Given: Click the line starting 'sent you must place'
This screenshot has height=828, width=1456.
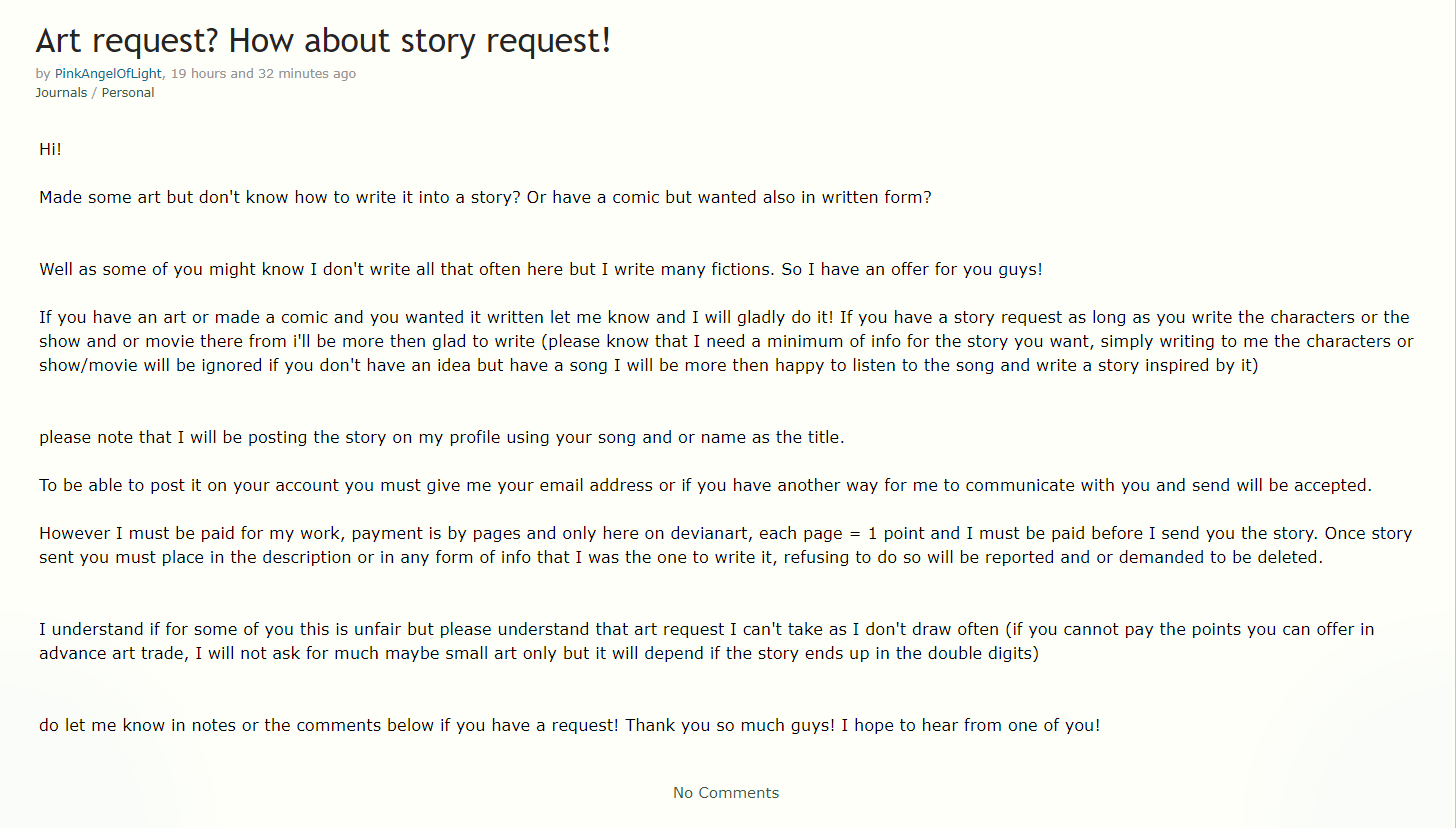Looking at the screenshot, I should (x=680, y=557).
